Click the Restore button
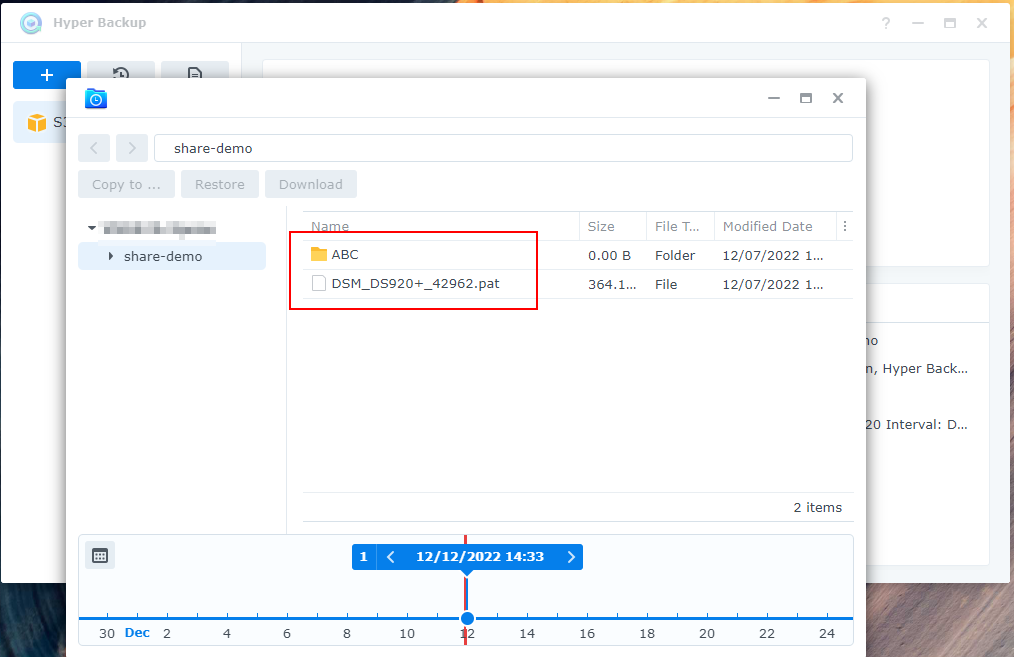The width and height of the screenshot is (1014, 657). pos(220,184)
